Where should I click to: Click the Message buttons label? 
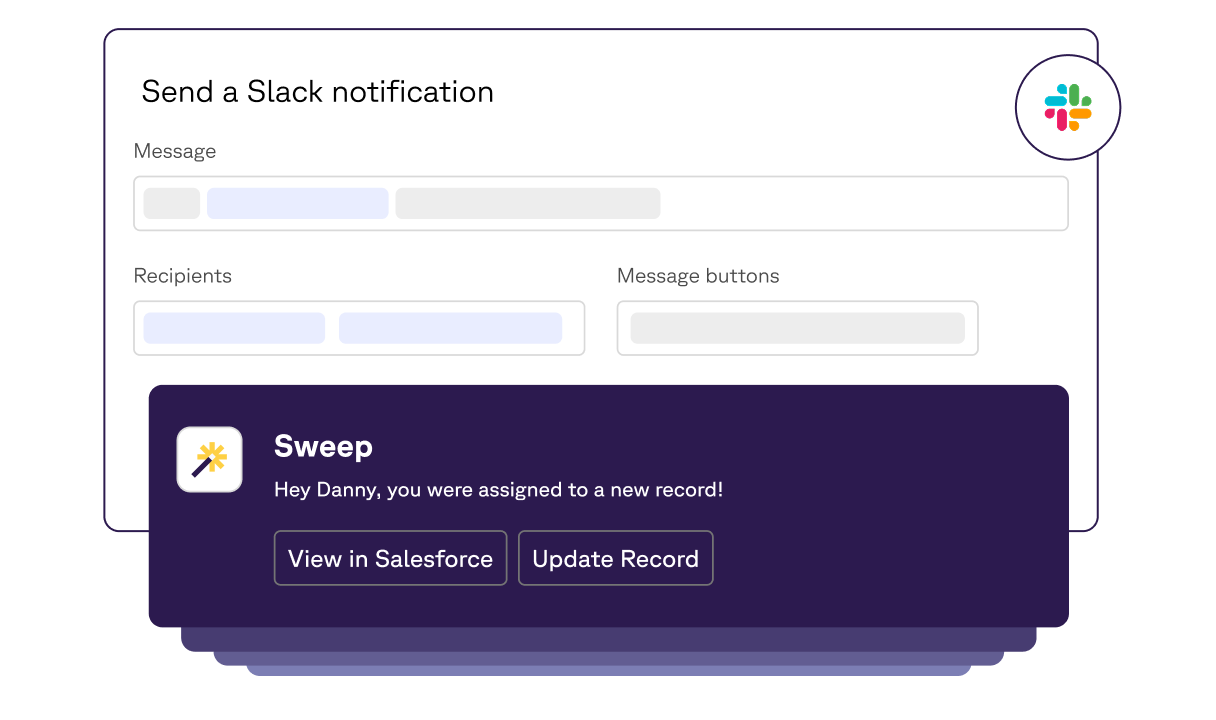pos(698,276)
